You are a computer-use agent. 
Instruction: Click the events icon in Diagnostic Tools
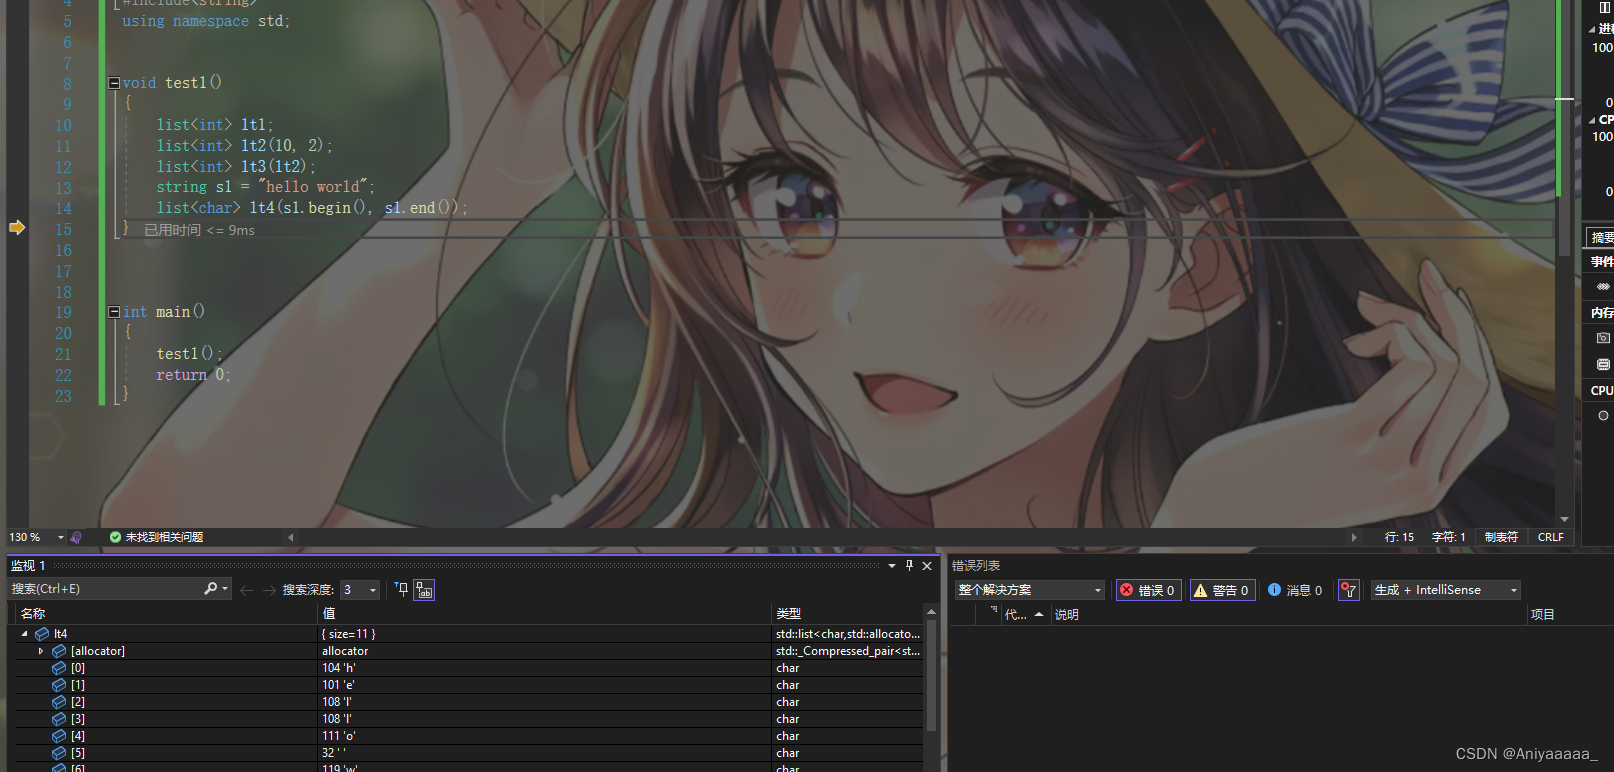tap(1603, 287)
